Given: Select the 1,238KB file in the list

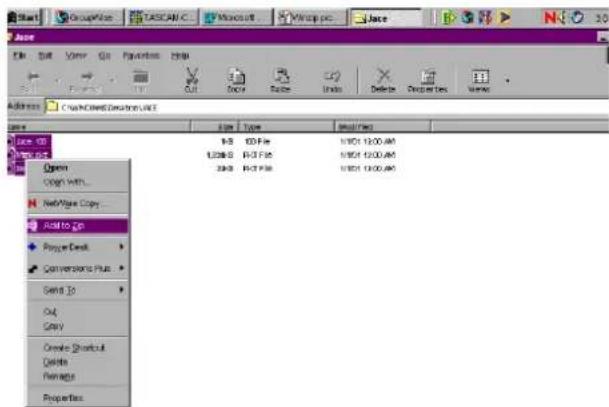Looking at the screenshot, I should click(x=30, y=155).
